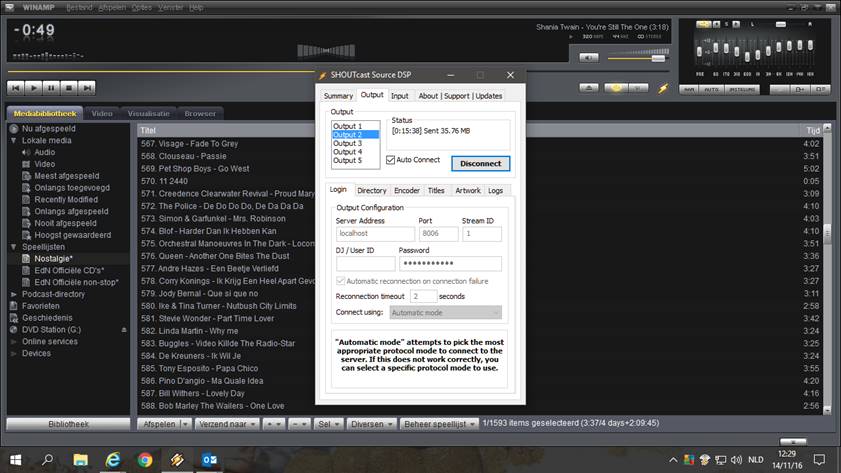Switch to the Encoder tab
This screenshot has height=473, width=841.
coord(407,190)
